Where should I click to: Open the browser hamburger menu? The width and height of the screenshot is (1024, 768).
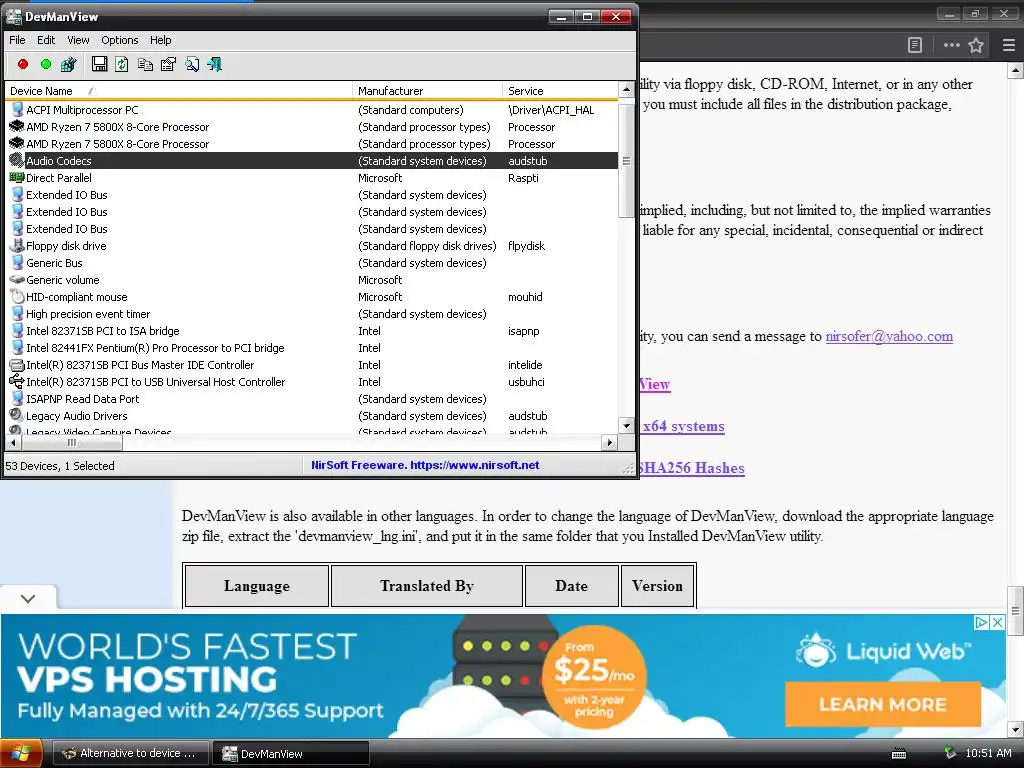tap(1009, 45)
